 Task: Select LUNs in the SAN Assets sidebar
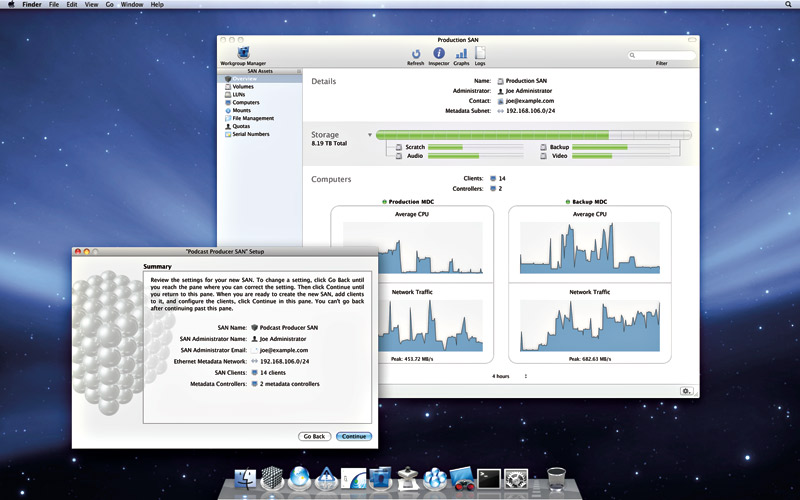click(239, 95)
